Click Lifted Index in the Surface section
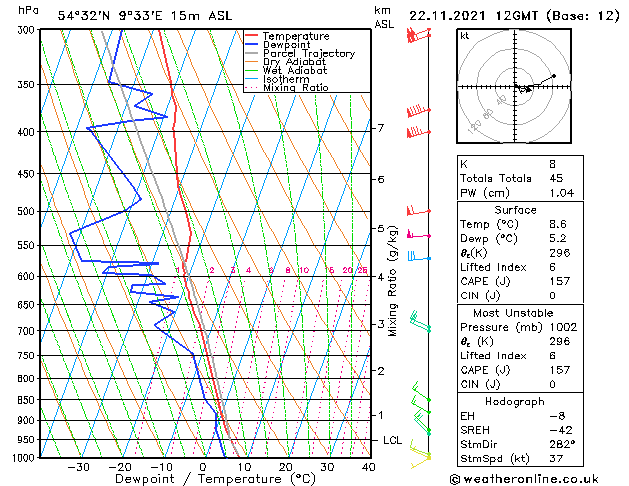This screenshot has width=629, height=486. point(493,267)
